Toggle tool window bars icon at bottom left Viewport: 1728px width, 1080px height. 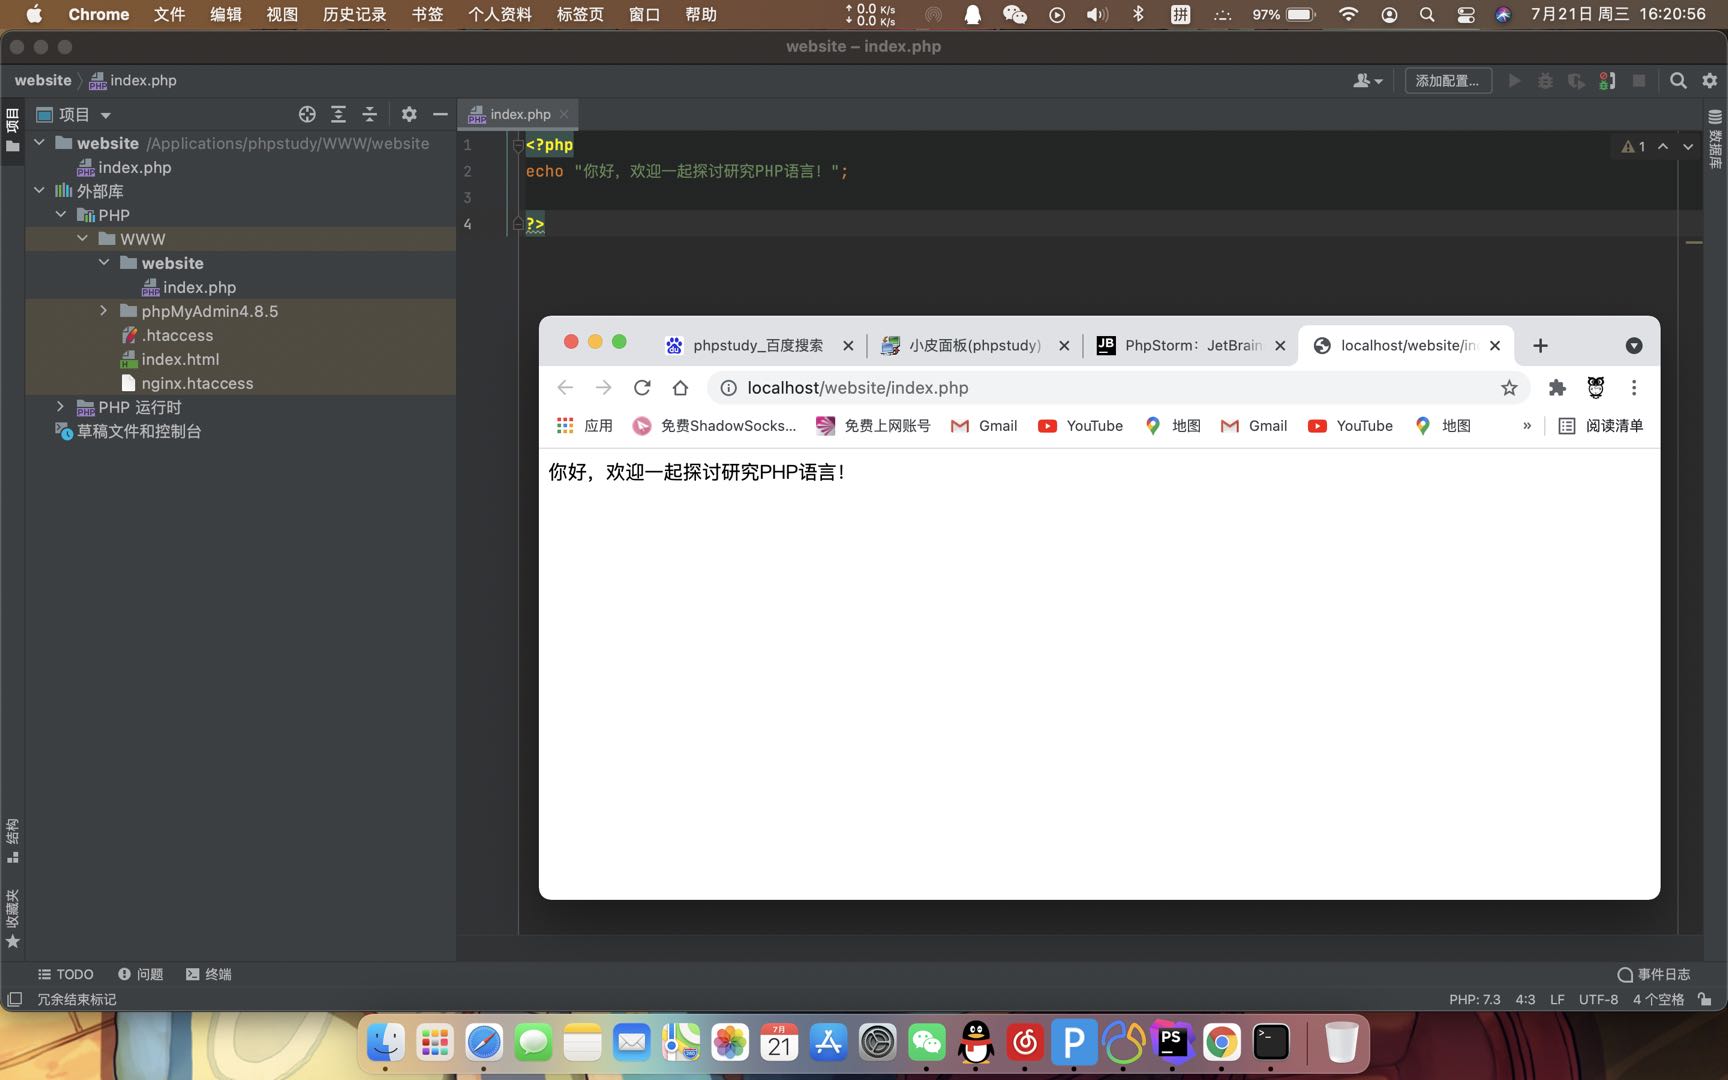coord(14,999)
